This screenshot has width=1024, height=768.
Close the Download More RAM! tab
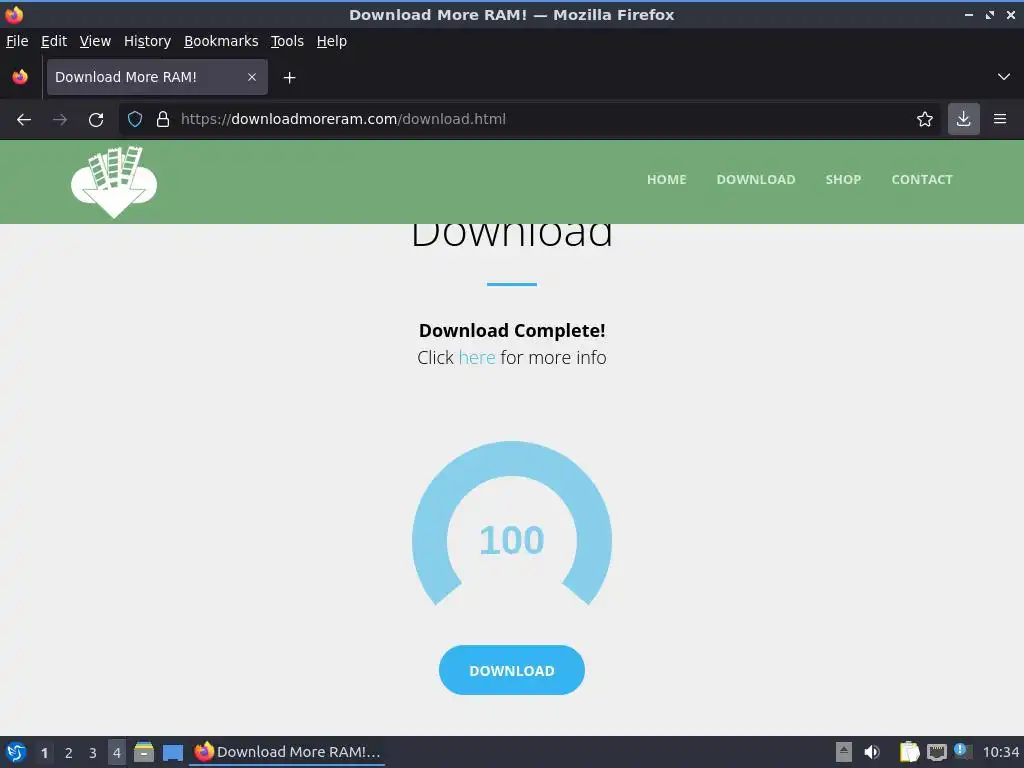click(252, 77)
